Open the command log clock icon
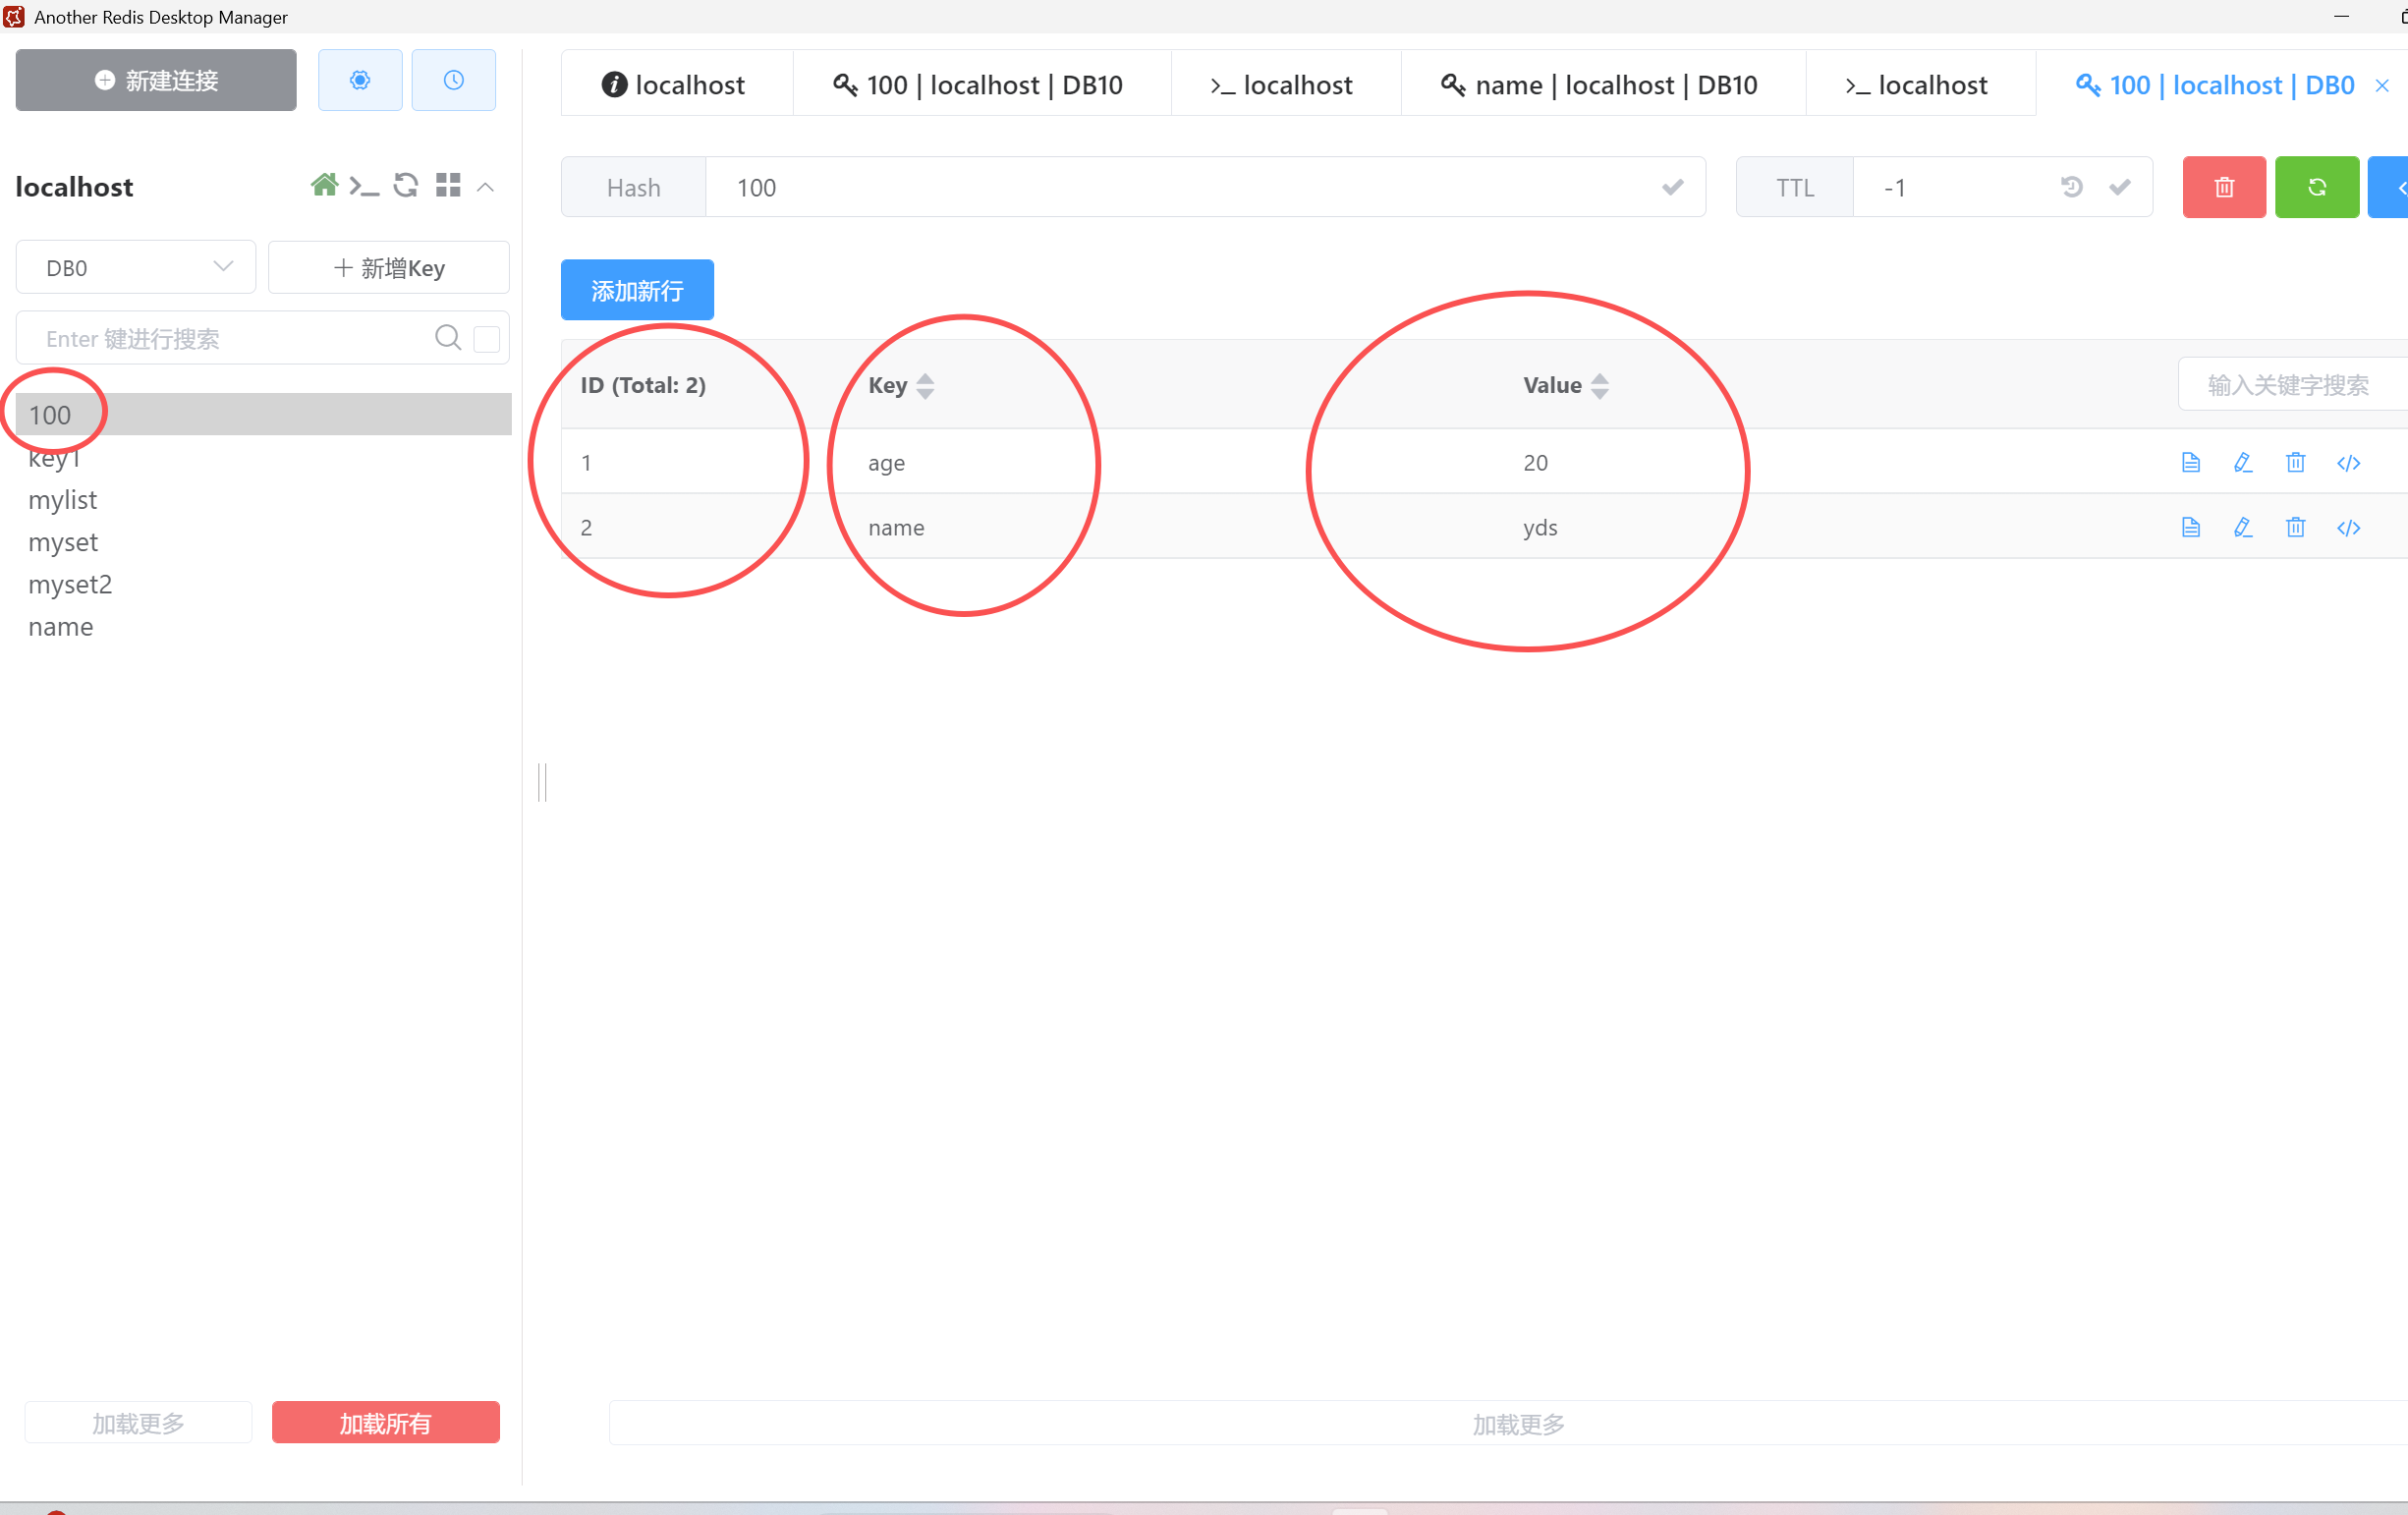2408x1515 pixels. (x=453, y=80)
